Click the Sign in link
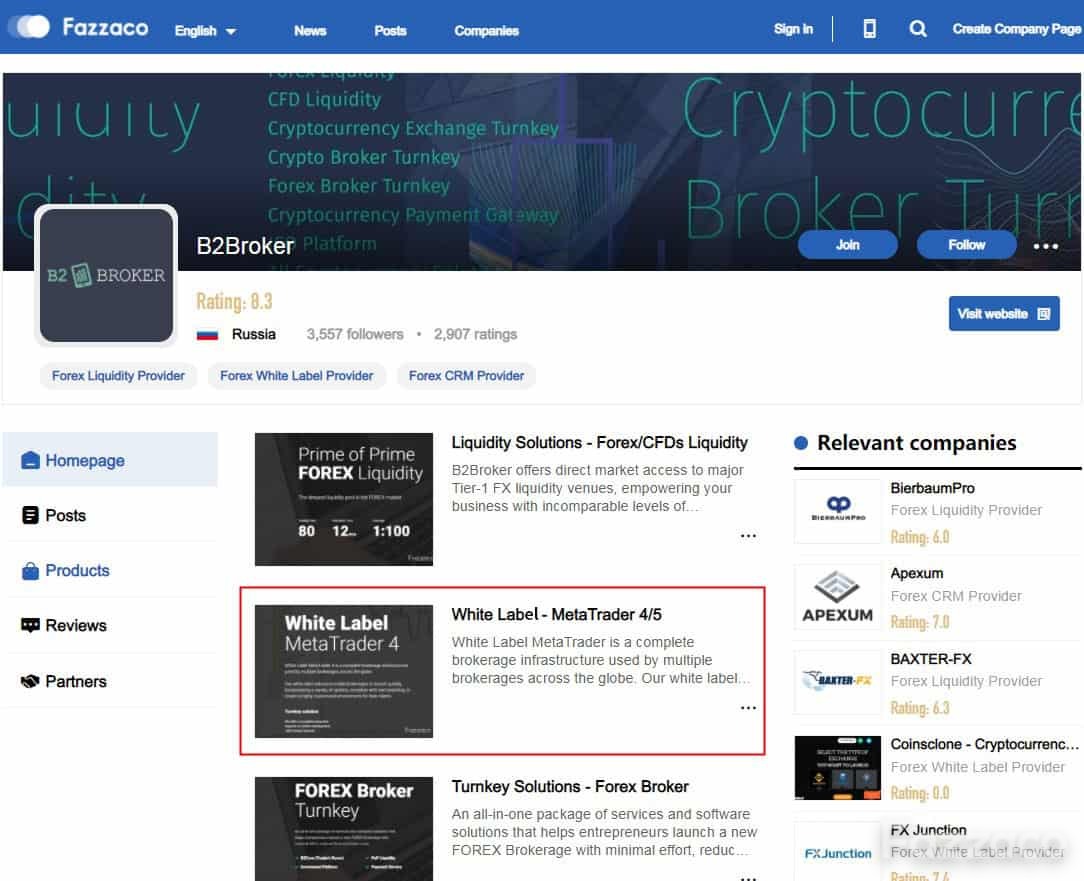Image resolution: width=1084 pixels, height=881 pixels. [793, 29]
